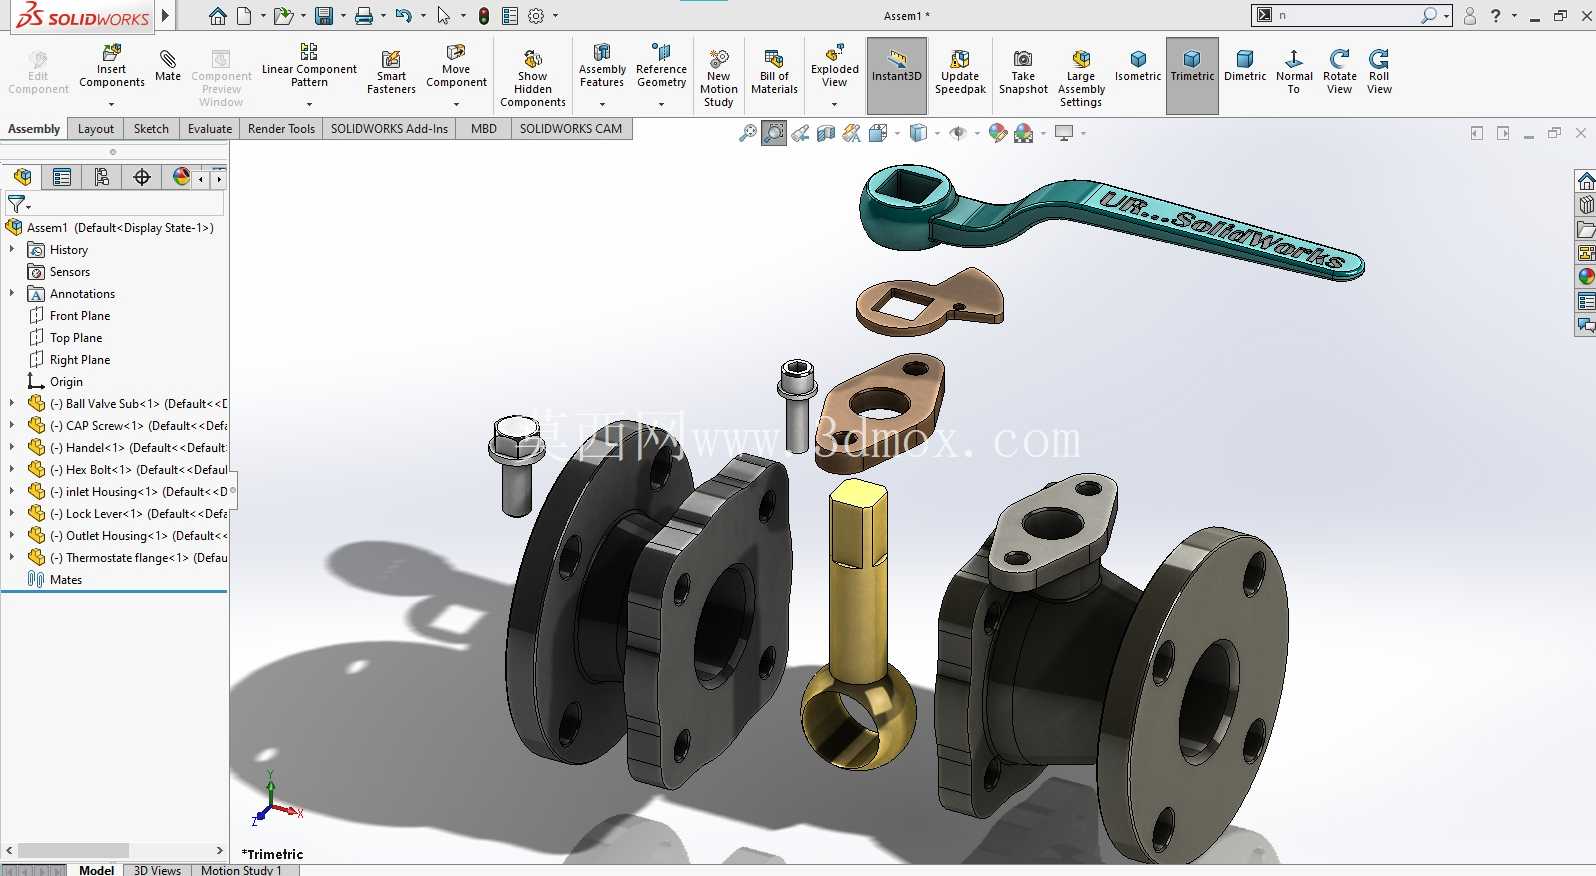Image resolution: width=1596 pixels, height=876 pixels.
Task: Save the document with the floppy disk icon
Action: pos(324,16)
